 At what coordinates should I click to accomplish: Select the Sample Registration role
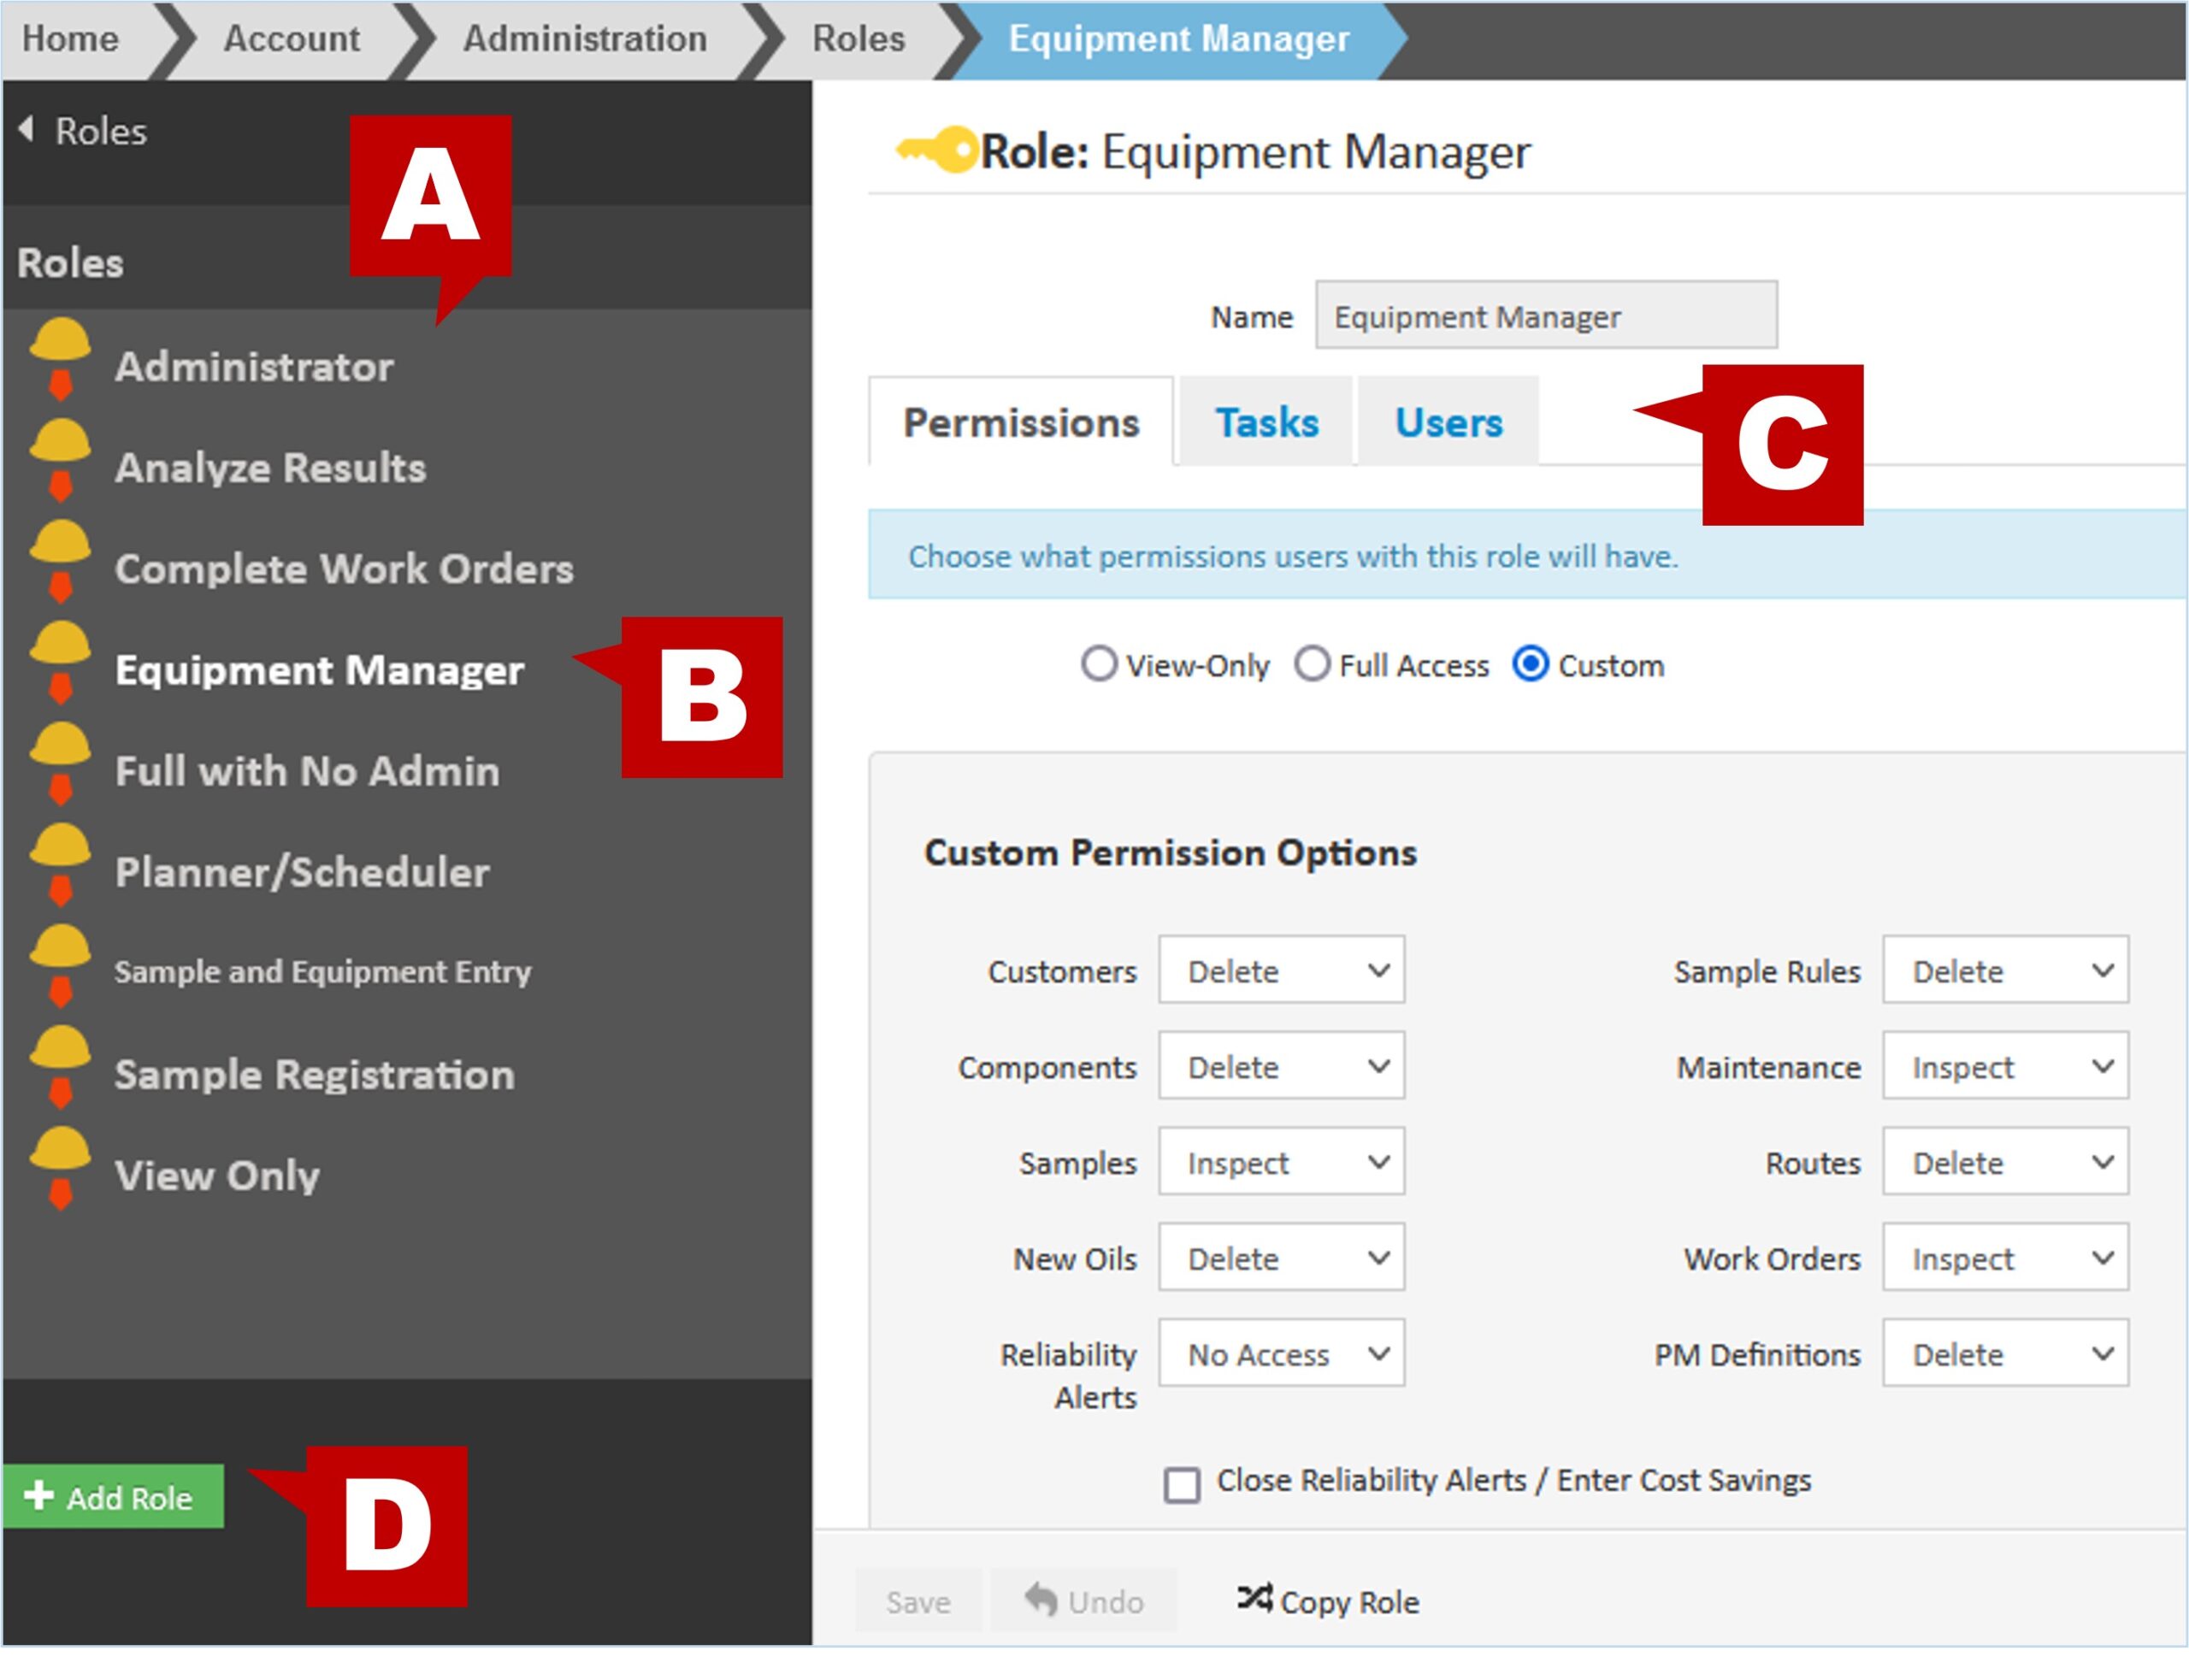click(314, 1075)
